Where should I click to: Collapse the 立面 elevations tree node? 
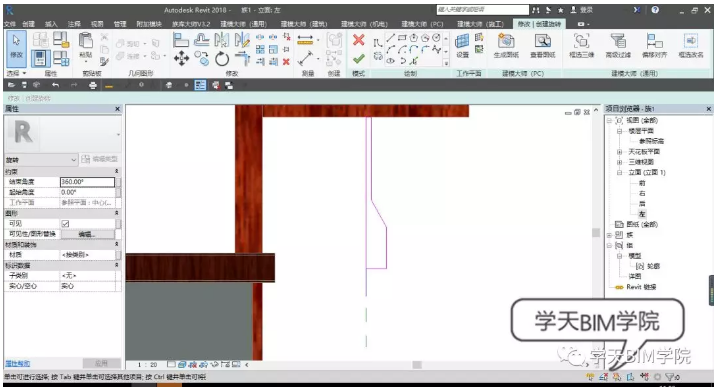[619, 173]
